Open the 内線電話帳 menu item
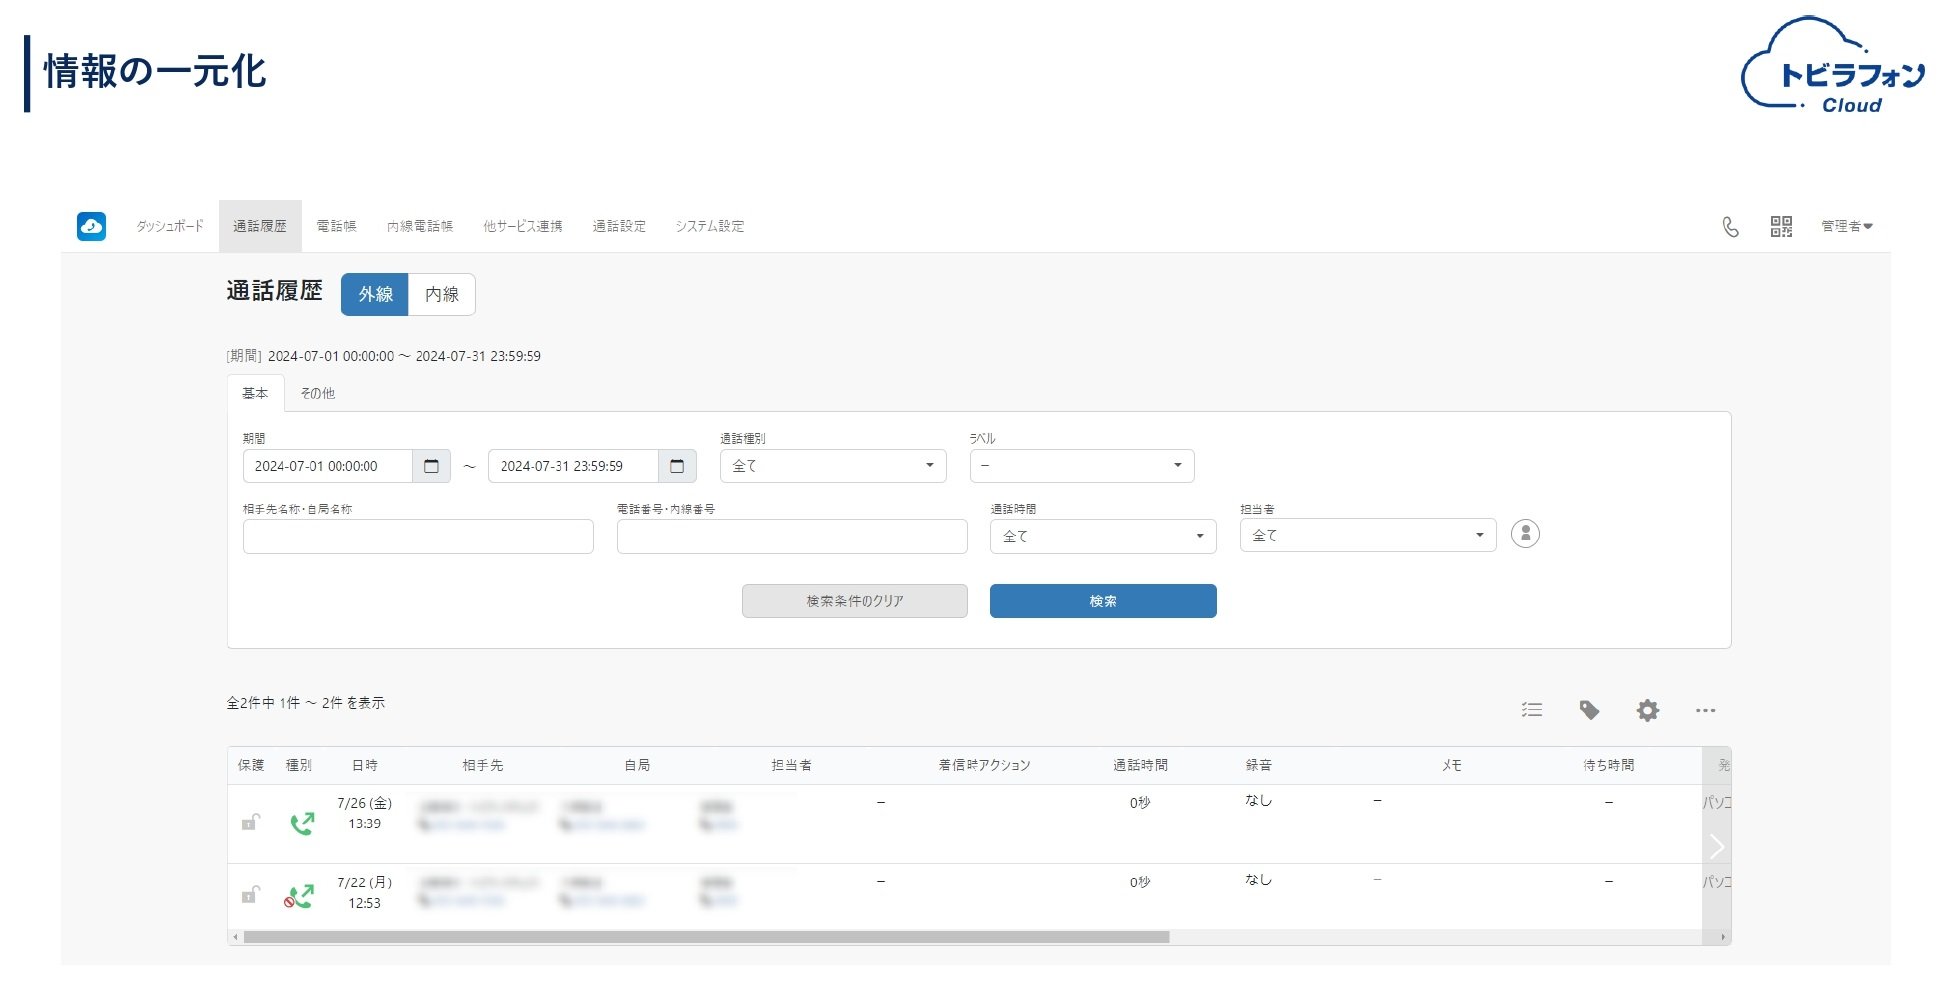The width and height of the screenshot is (1939, 1004). pos(420,226)
